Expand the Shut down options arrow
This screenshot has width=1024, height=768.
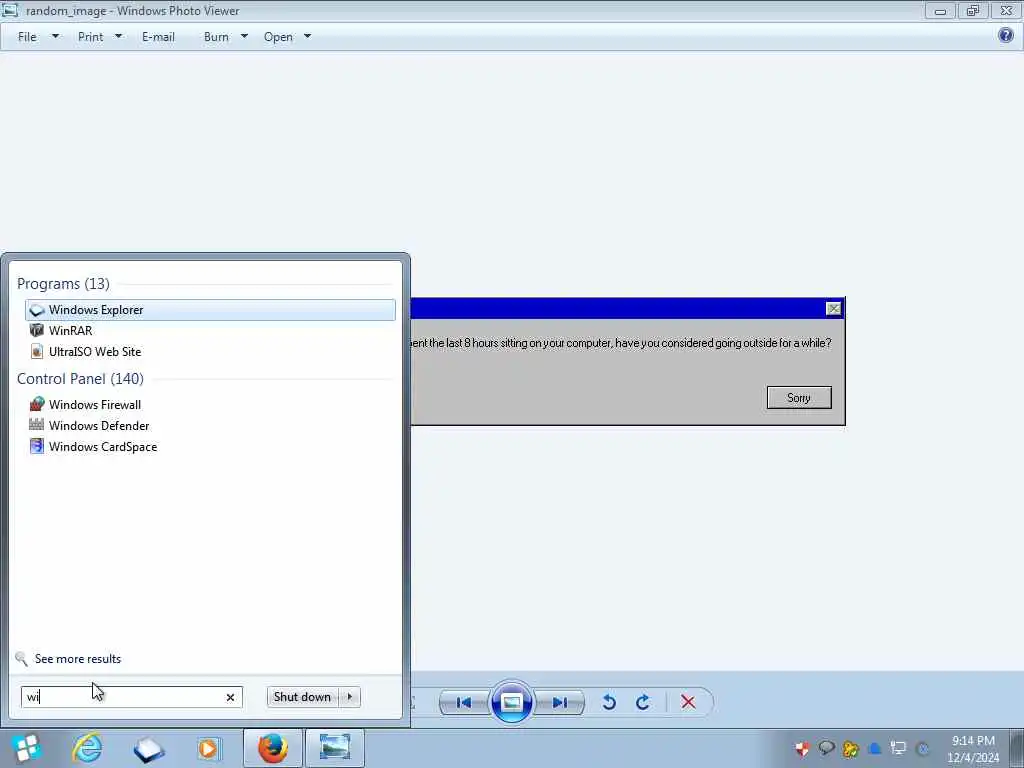350,697
